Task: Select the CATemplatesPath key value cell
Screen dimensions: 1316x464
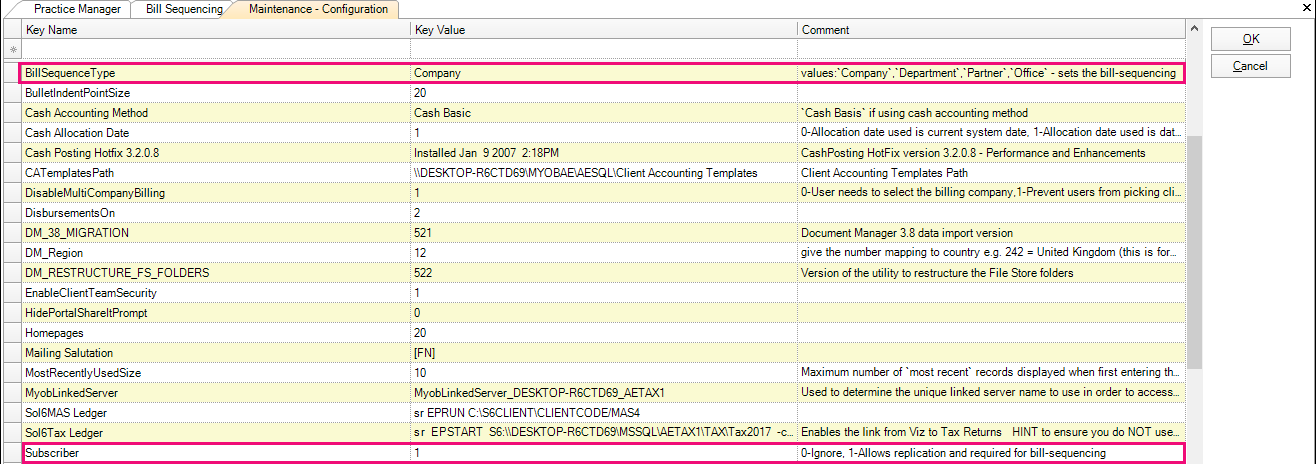Action: (x=603, y=173)
